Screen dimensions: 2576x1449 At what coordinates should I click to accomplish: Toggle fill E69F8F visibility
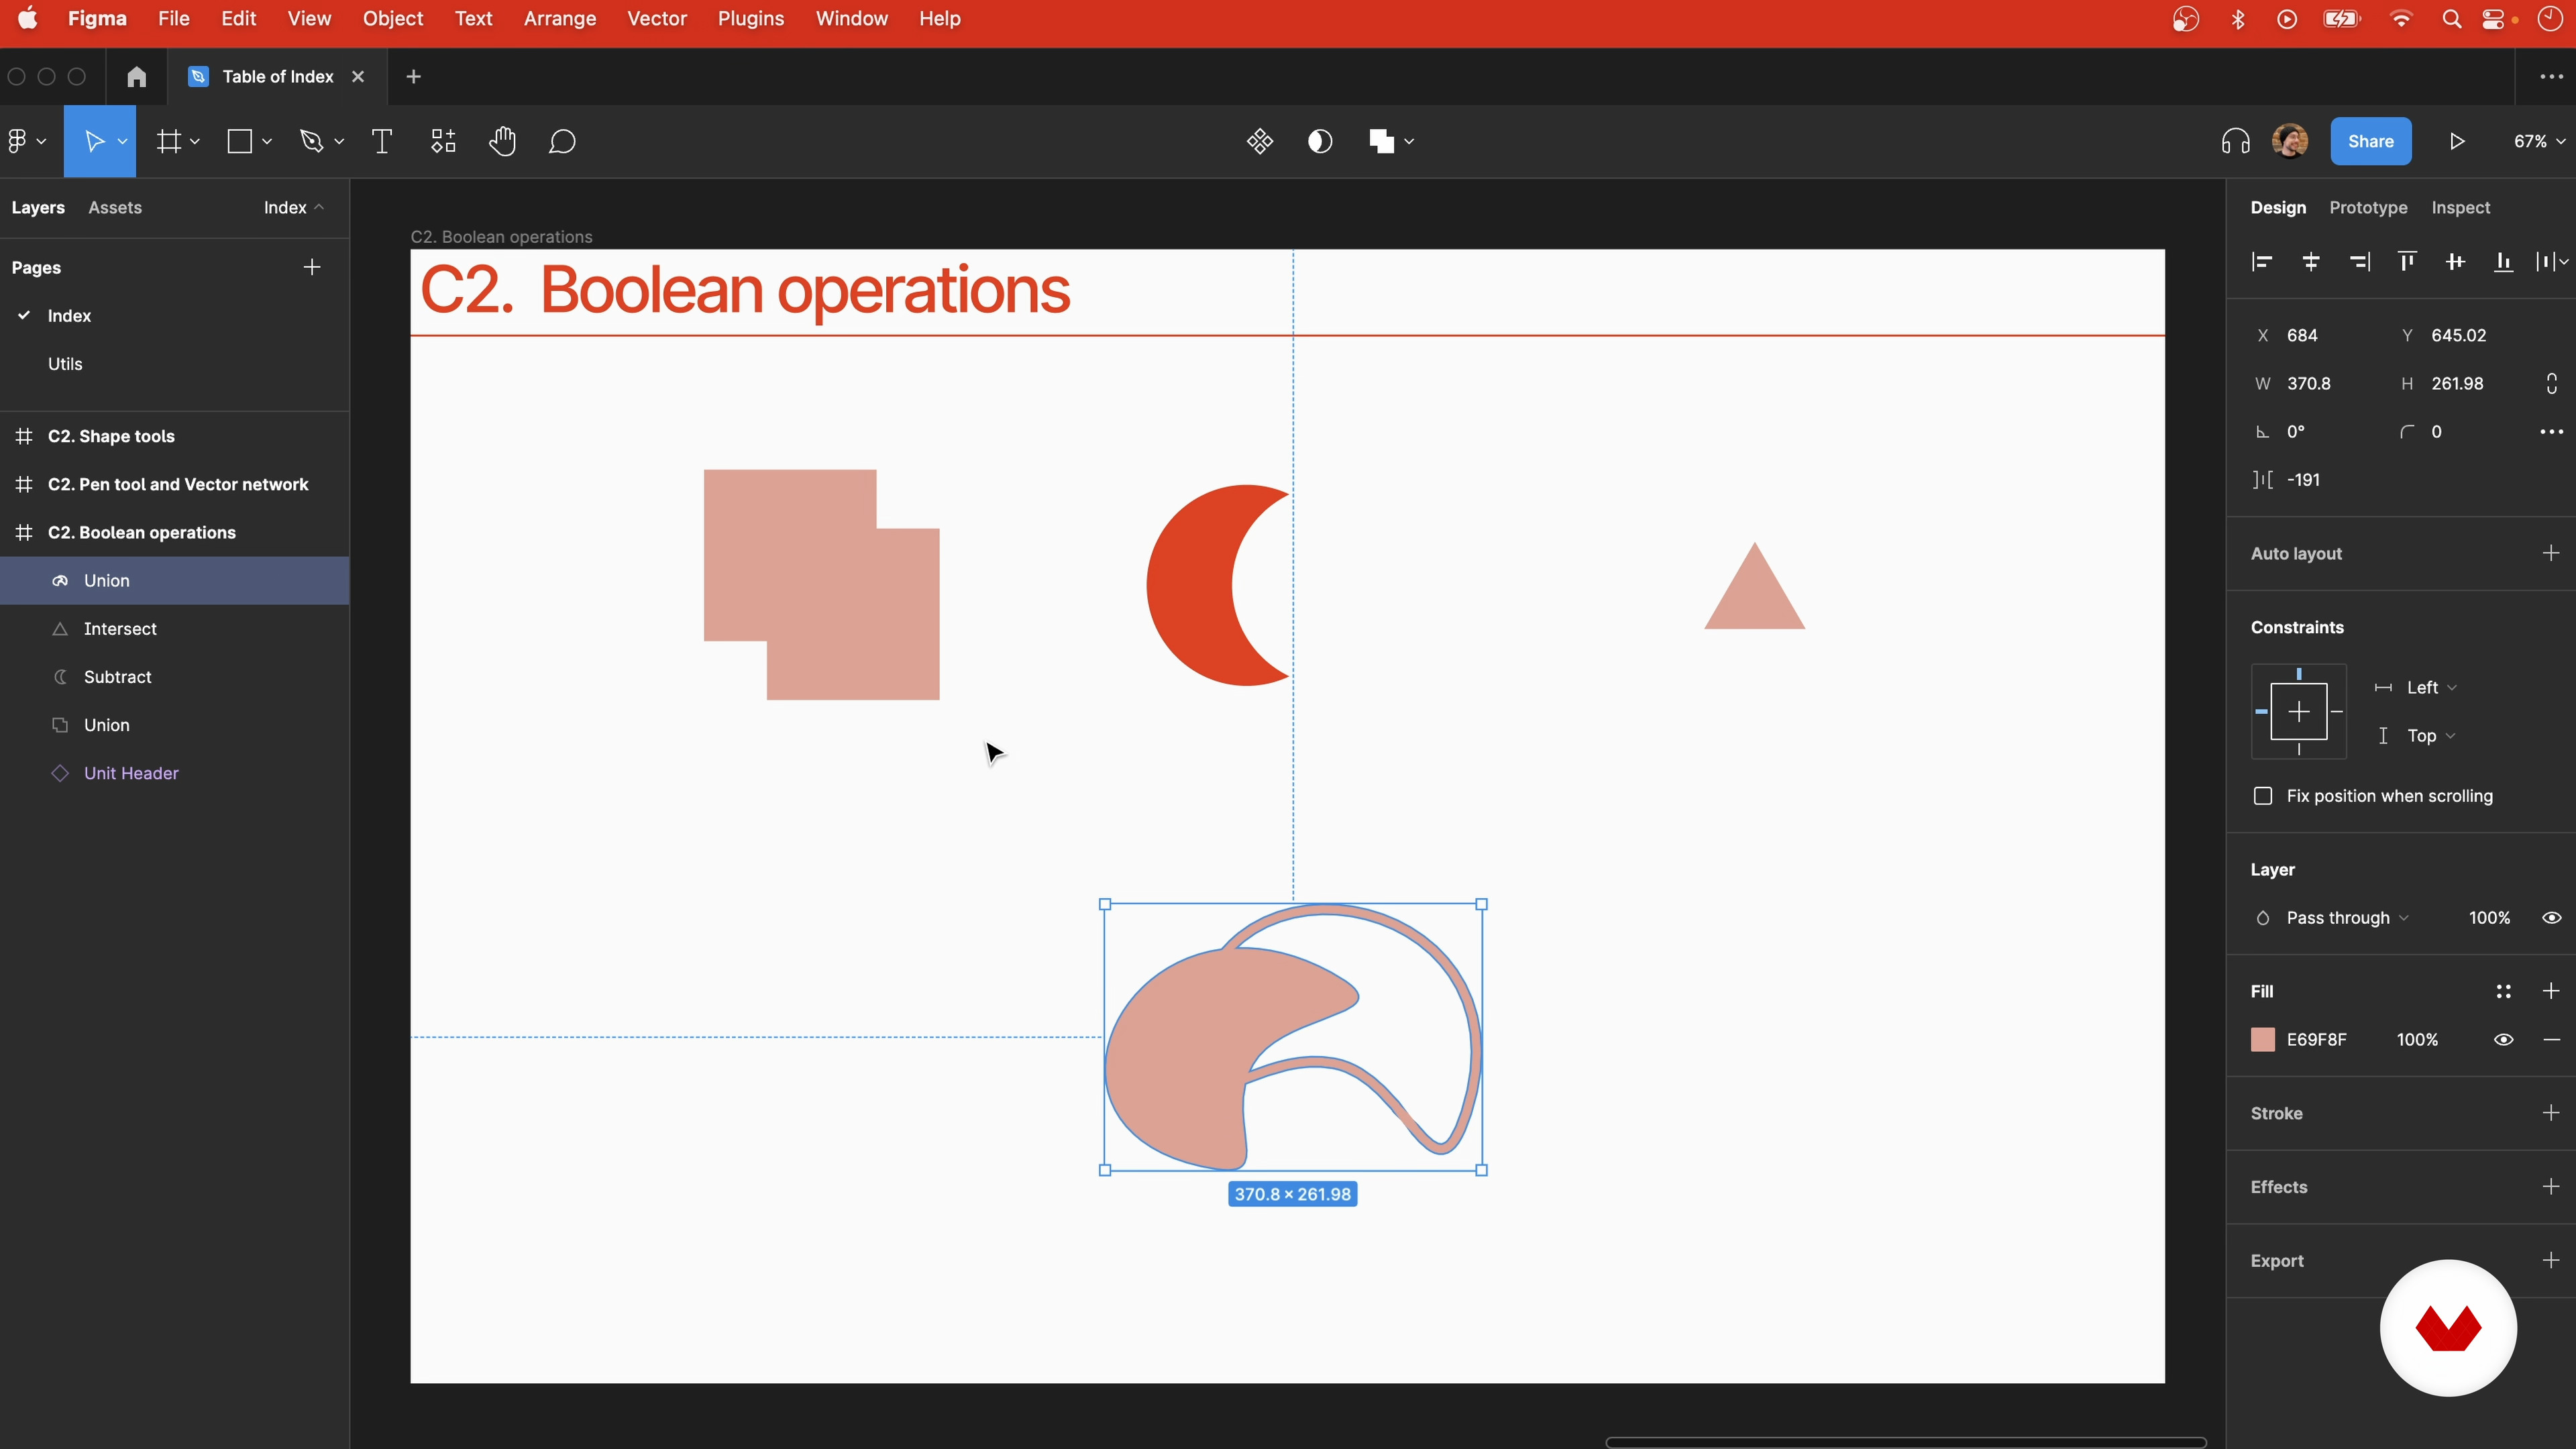pos(2503,1040)
